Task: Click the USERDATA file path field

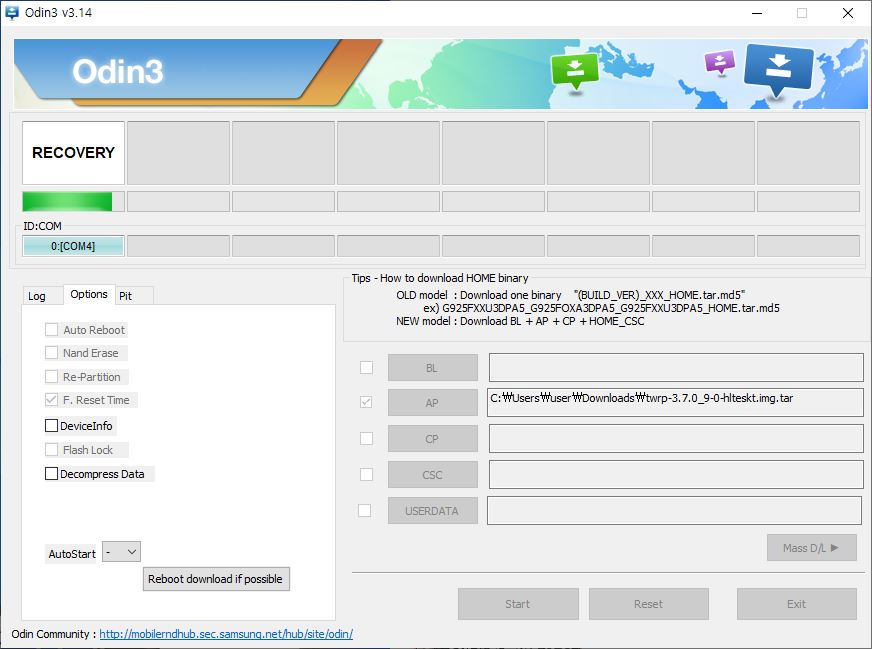Action: coord(675,511)
